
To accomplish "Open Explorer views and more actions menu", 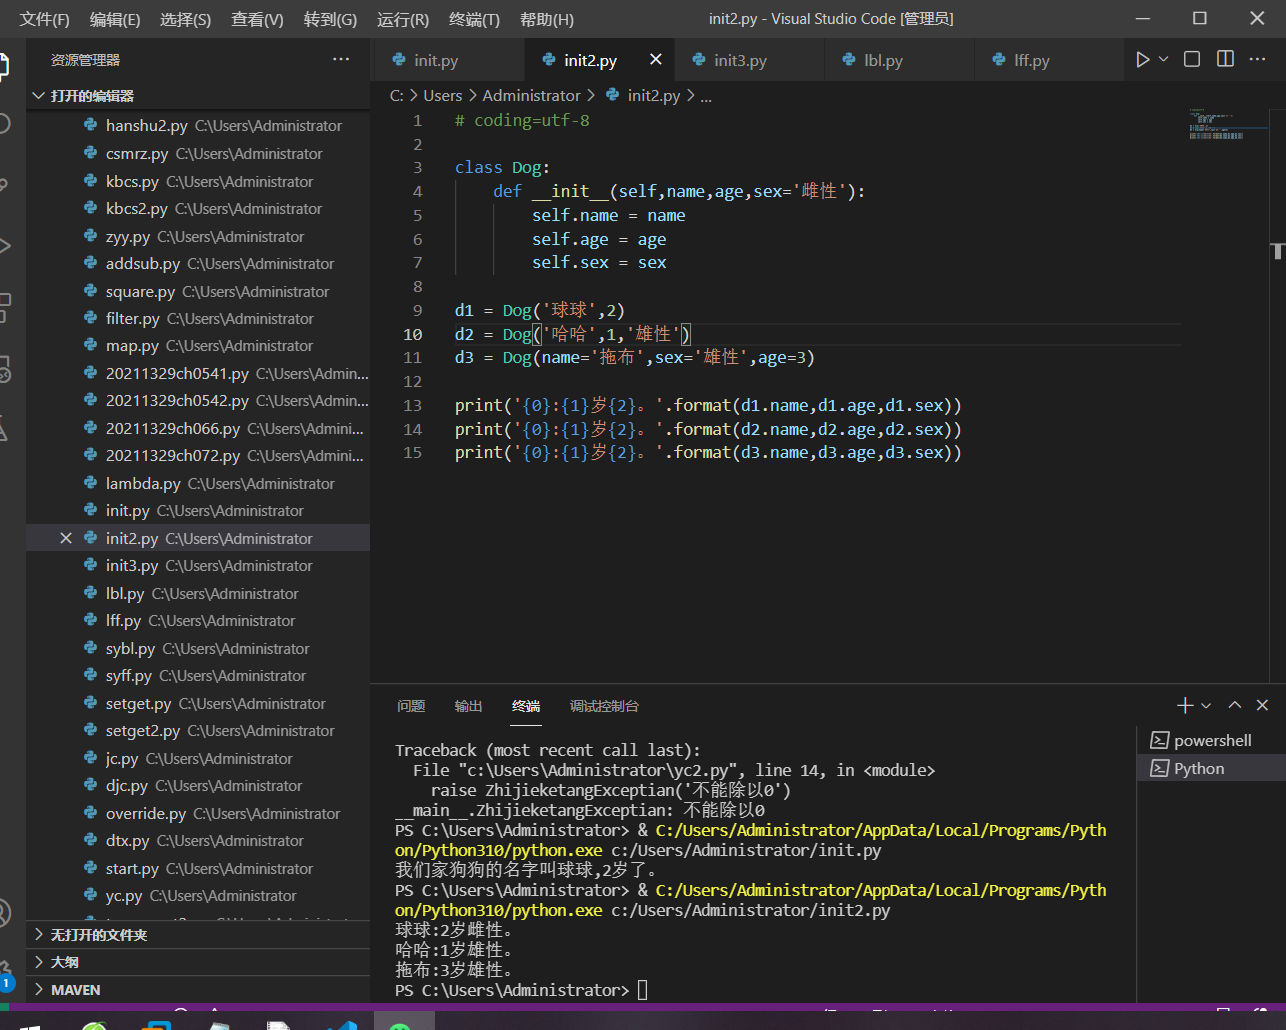I will 341,60.
